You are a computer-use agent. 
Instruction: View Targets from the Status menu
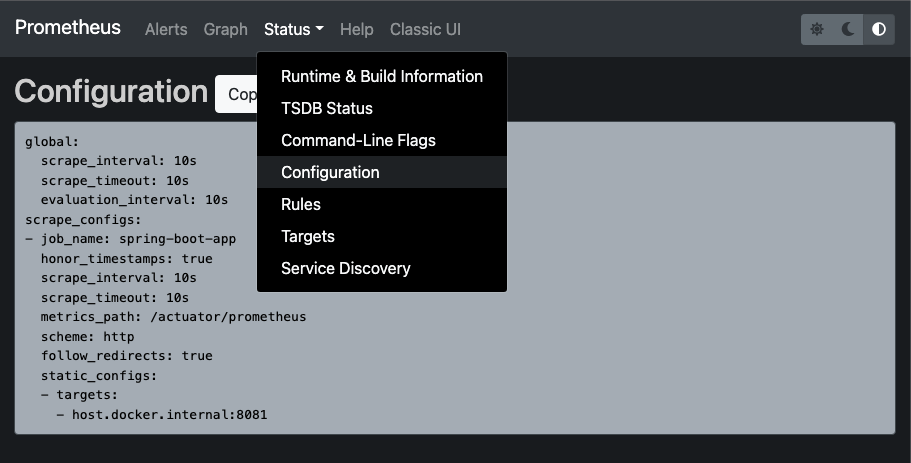point(307,236)
